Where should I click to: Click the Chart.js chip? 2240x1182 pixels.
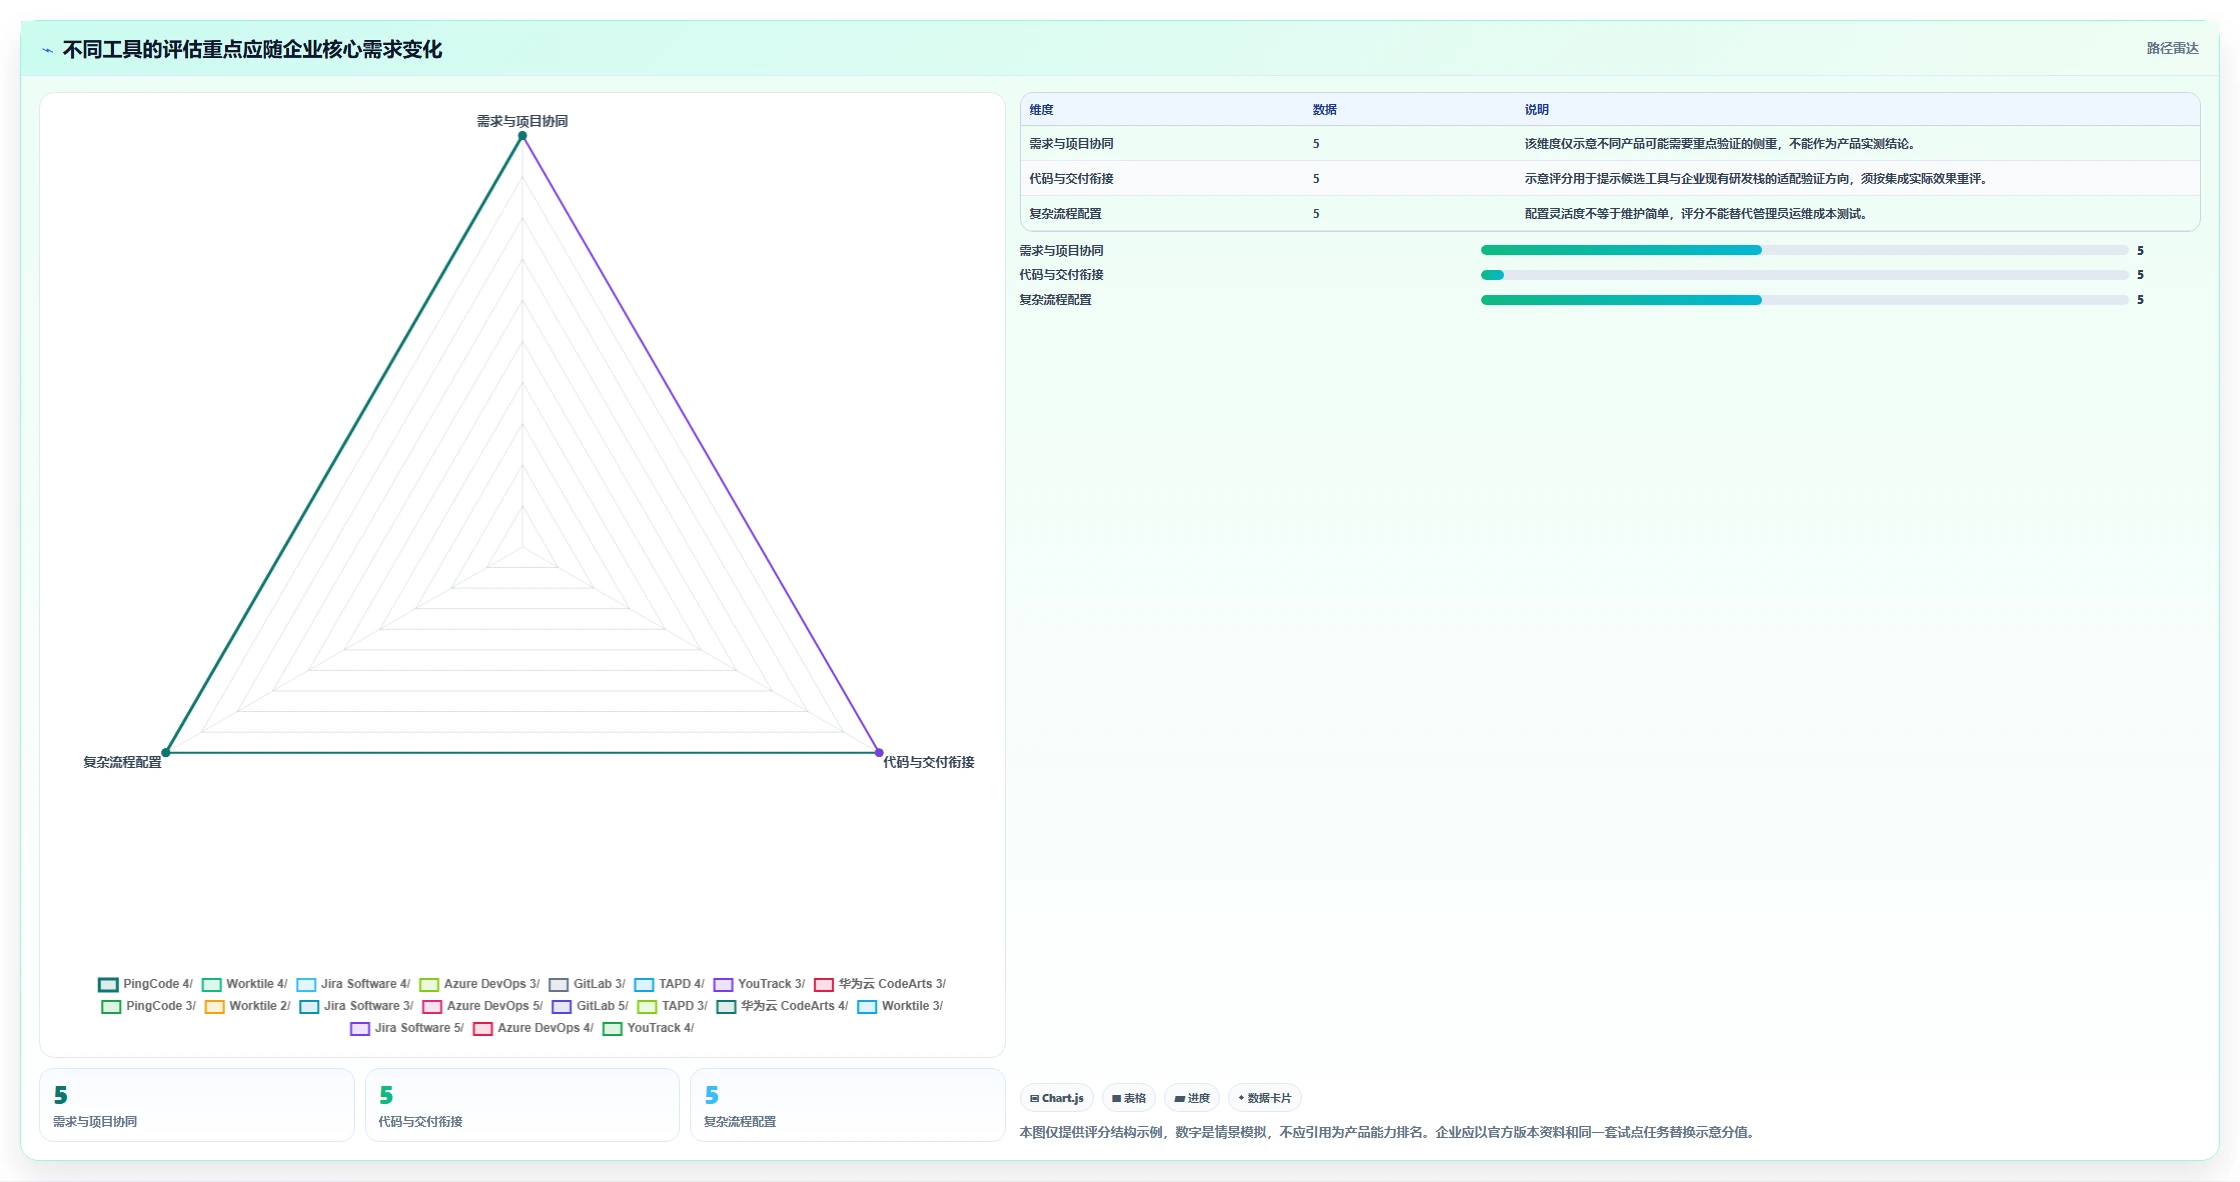(x=1057, y=1098)
